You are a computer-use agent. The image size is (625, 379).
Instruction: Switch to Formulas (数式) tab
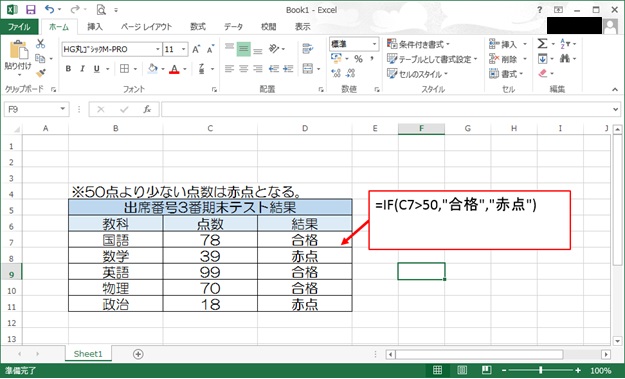click(198, 27)
